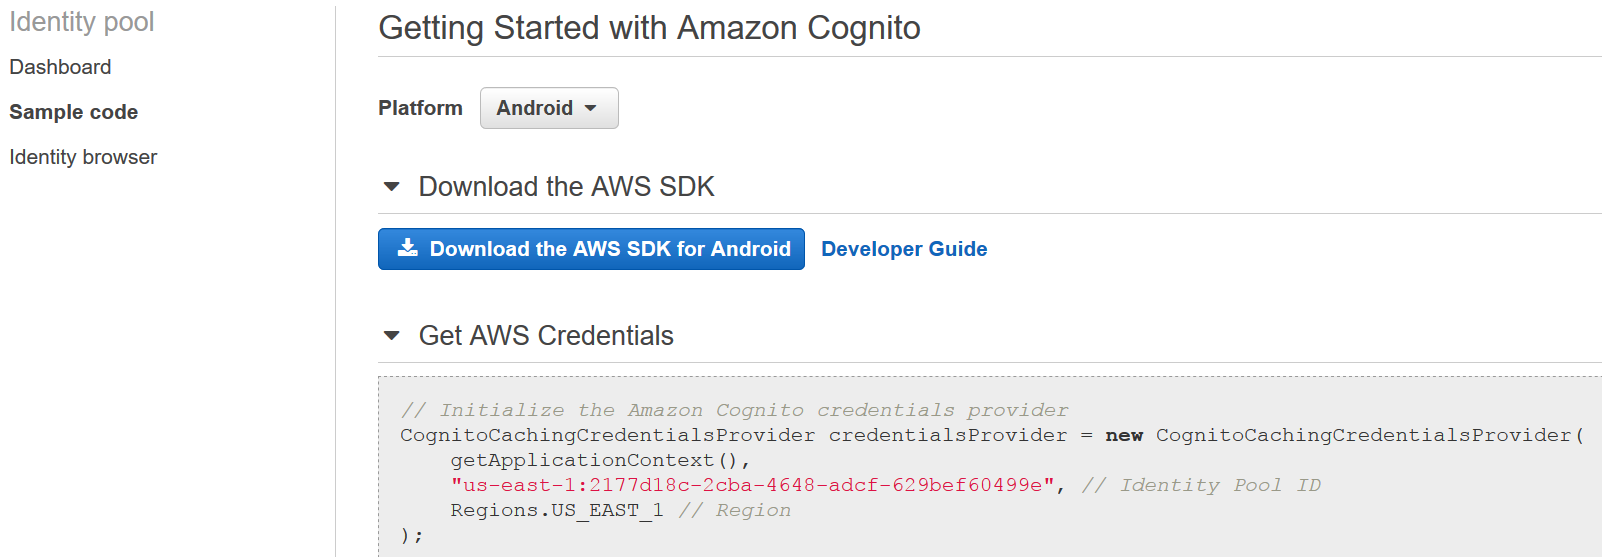Click the Platform label
This screenshot has width=1602, height=557.
click(x=420, y=108)
